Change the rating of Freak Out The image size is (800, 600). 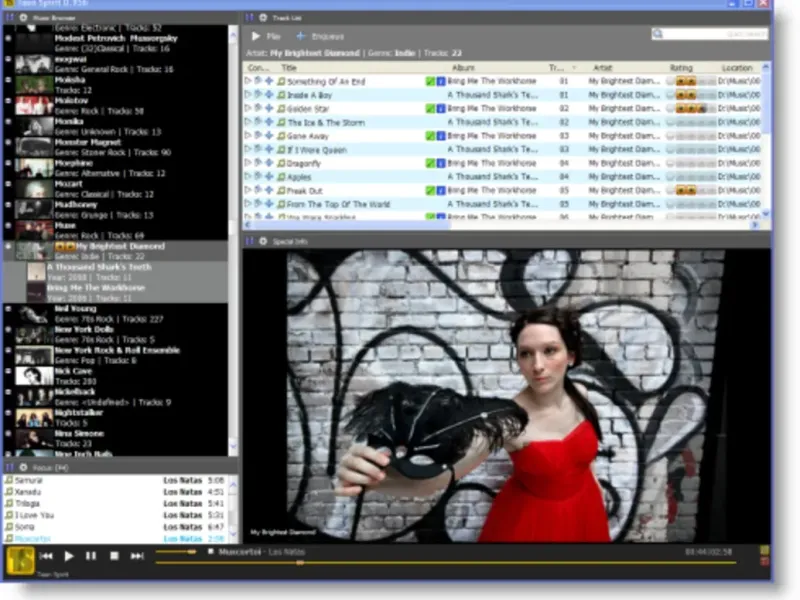pos(691,190)
